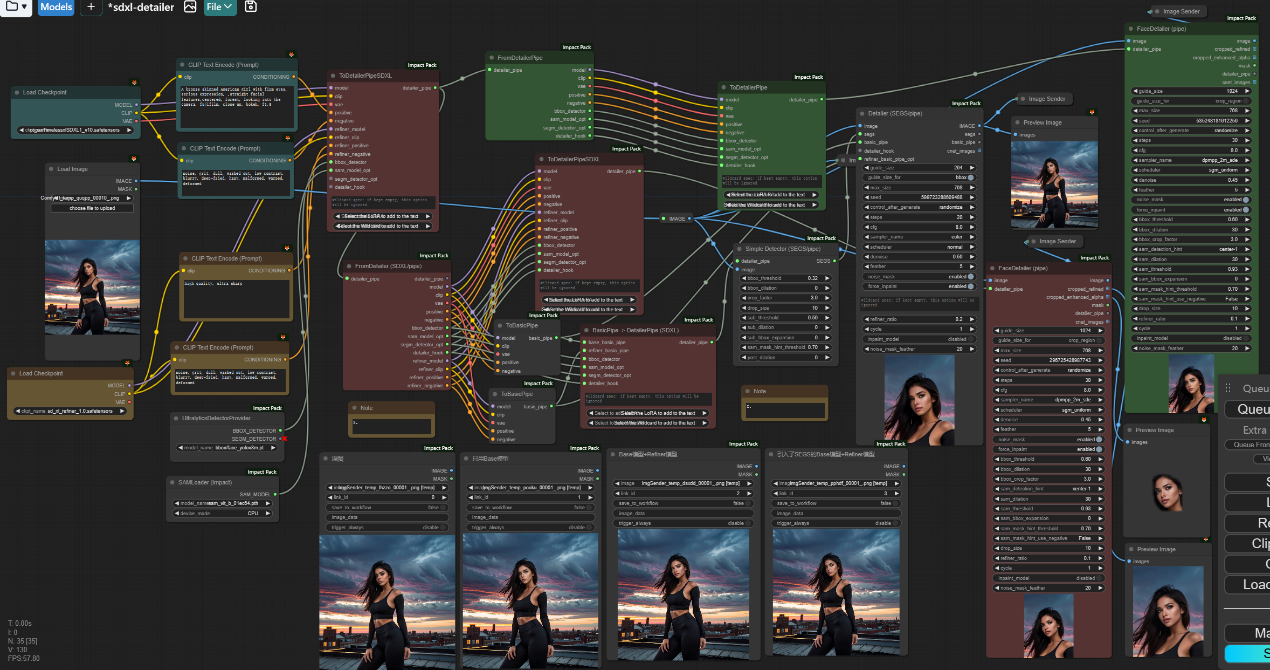Select the sdxl-detailer workflow tab title
The width and height of the screenshot is (1270, 670).
(140, 7)
